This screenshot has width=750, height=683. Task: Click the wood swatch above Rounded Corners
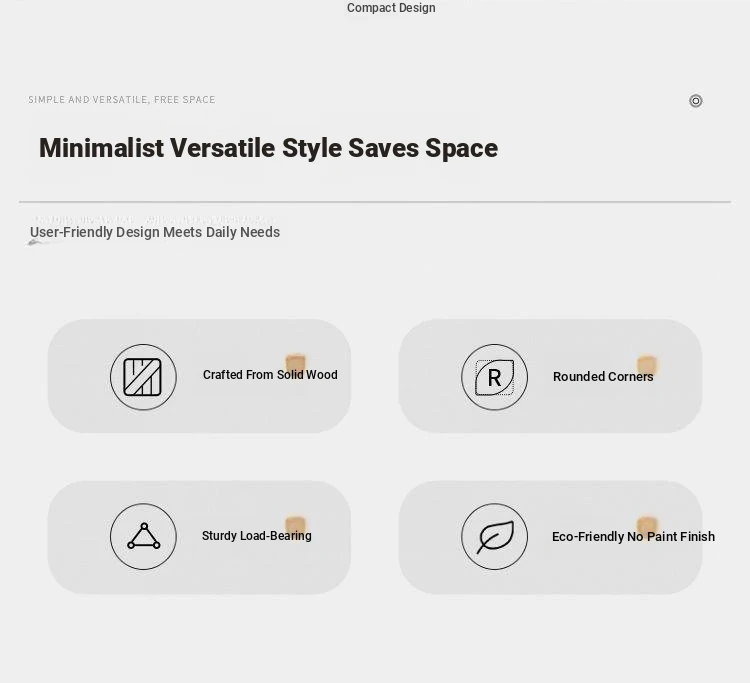pos(646,364)
